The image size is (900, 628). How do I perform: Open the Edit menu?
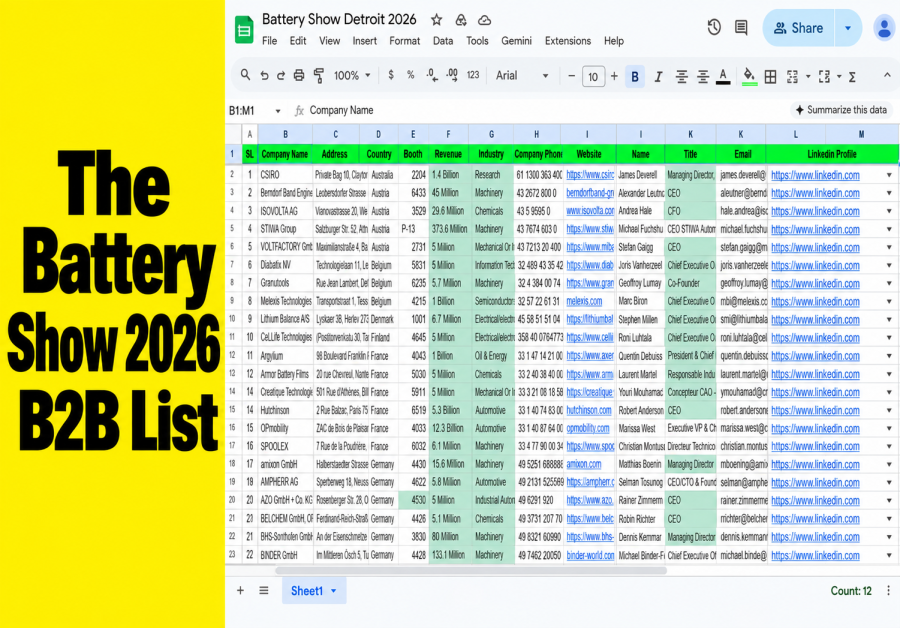tap(297, 41)
